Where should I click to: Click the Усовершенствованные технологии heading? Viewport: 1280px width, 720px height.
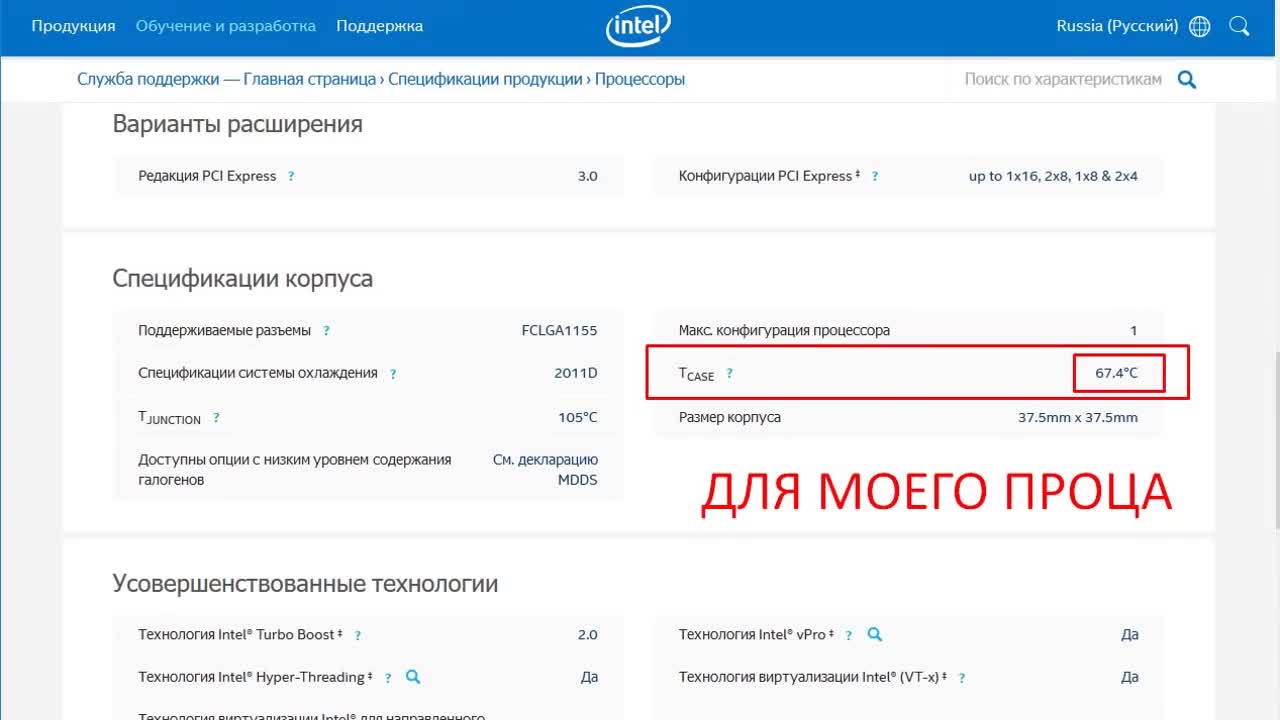[x=305, y=583]
